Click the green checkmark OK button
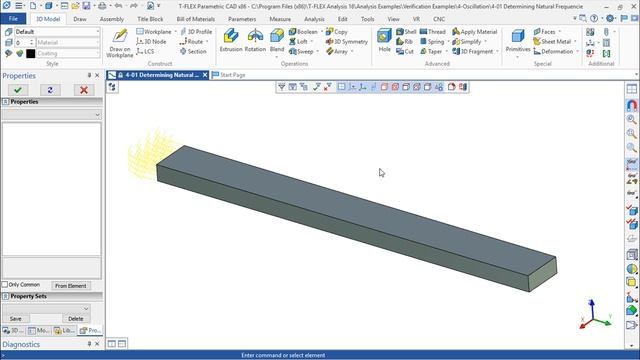 [18, 90]
